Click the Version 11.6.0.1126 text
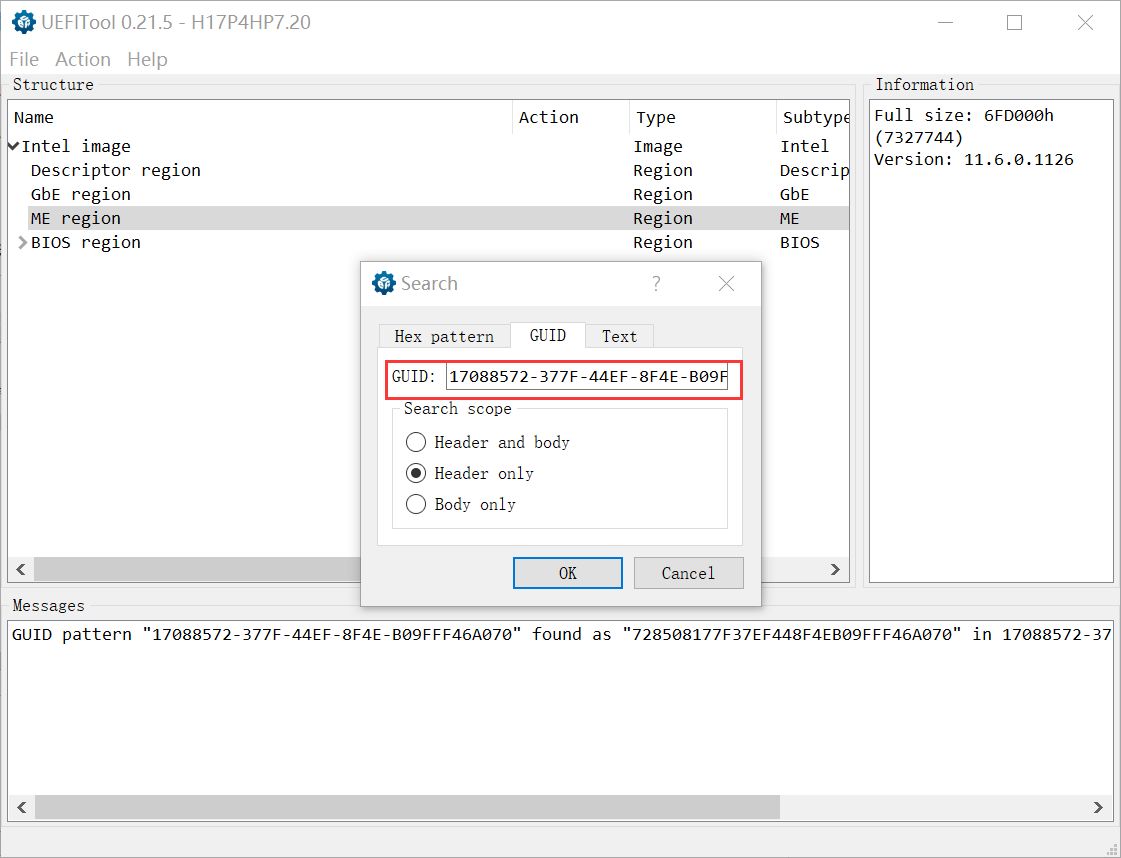The image size is (1121, 858). [x=974, y=159]
